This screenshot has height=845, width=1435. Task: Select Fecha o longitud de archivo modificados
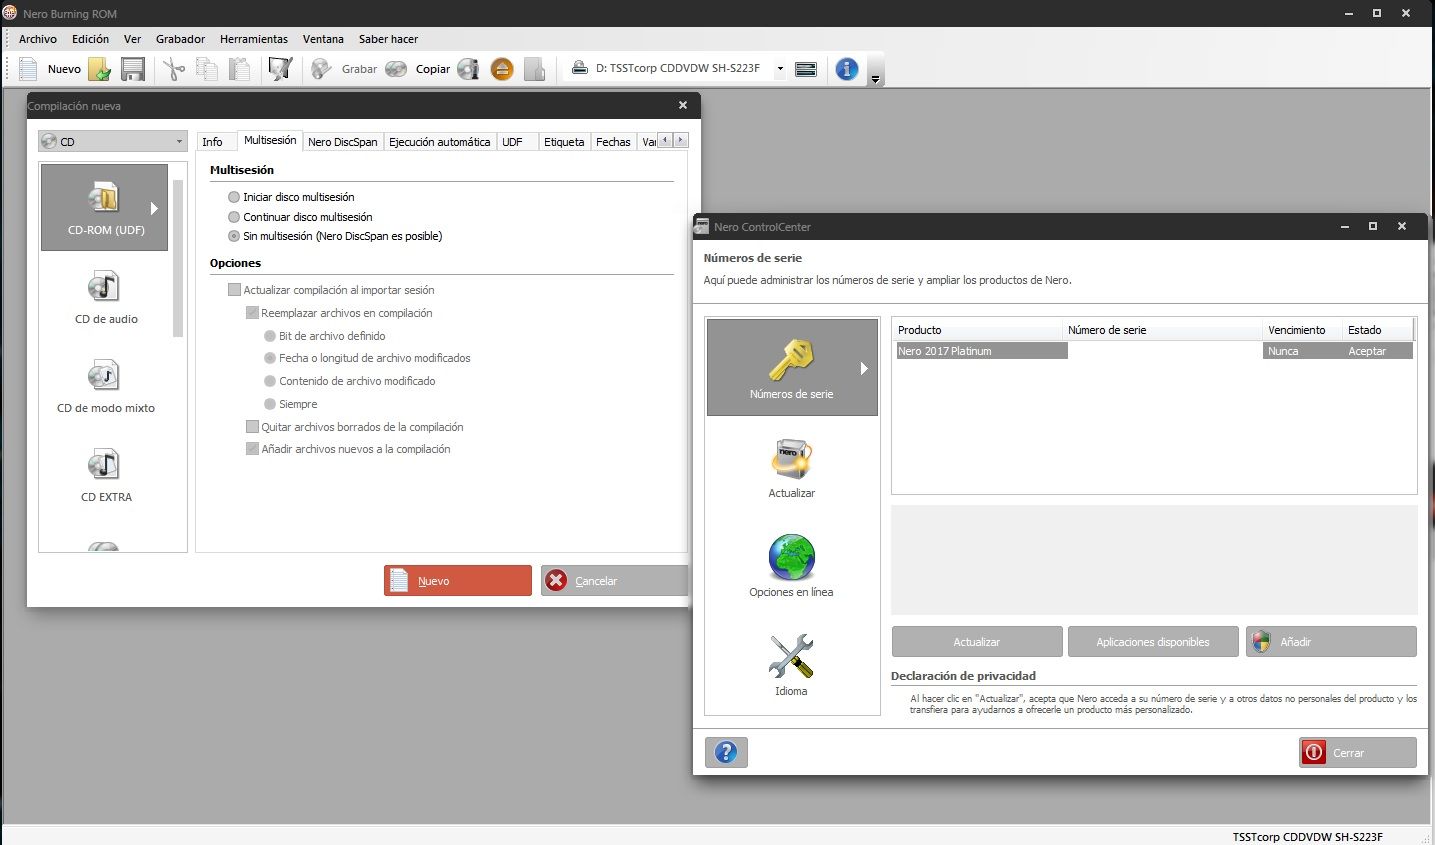click(270, 358)
